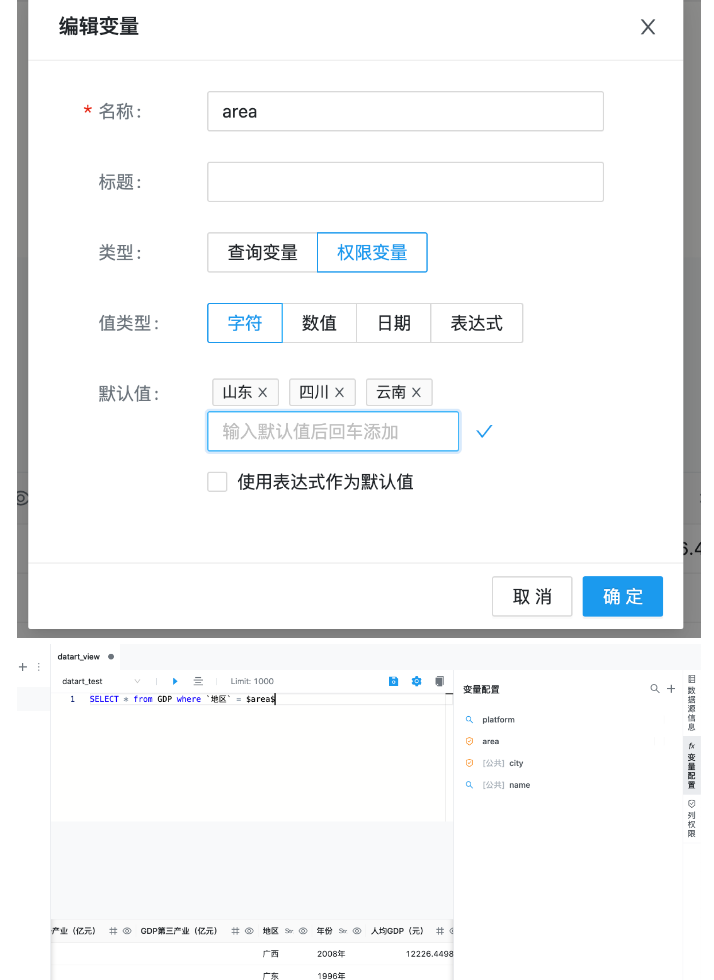Screen dimensions: 714x980
Task: Click the empty 标题 input field
Action: 405,182
